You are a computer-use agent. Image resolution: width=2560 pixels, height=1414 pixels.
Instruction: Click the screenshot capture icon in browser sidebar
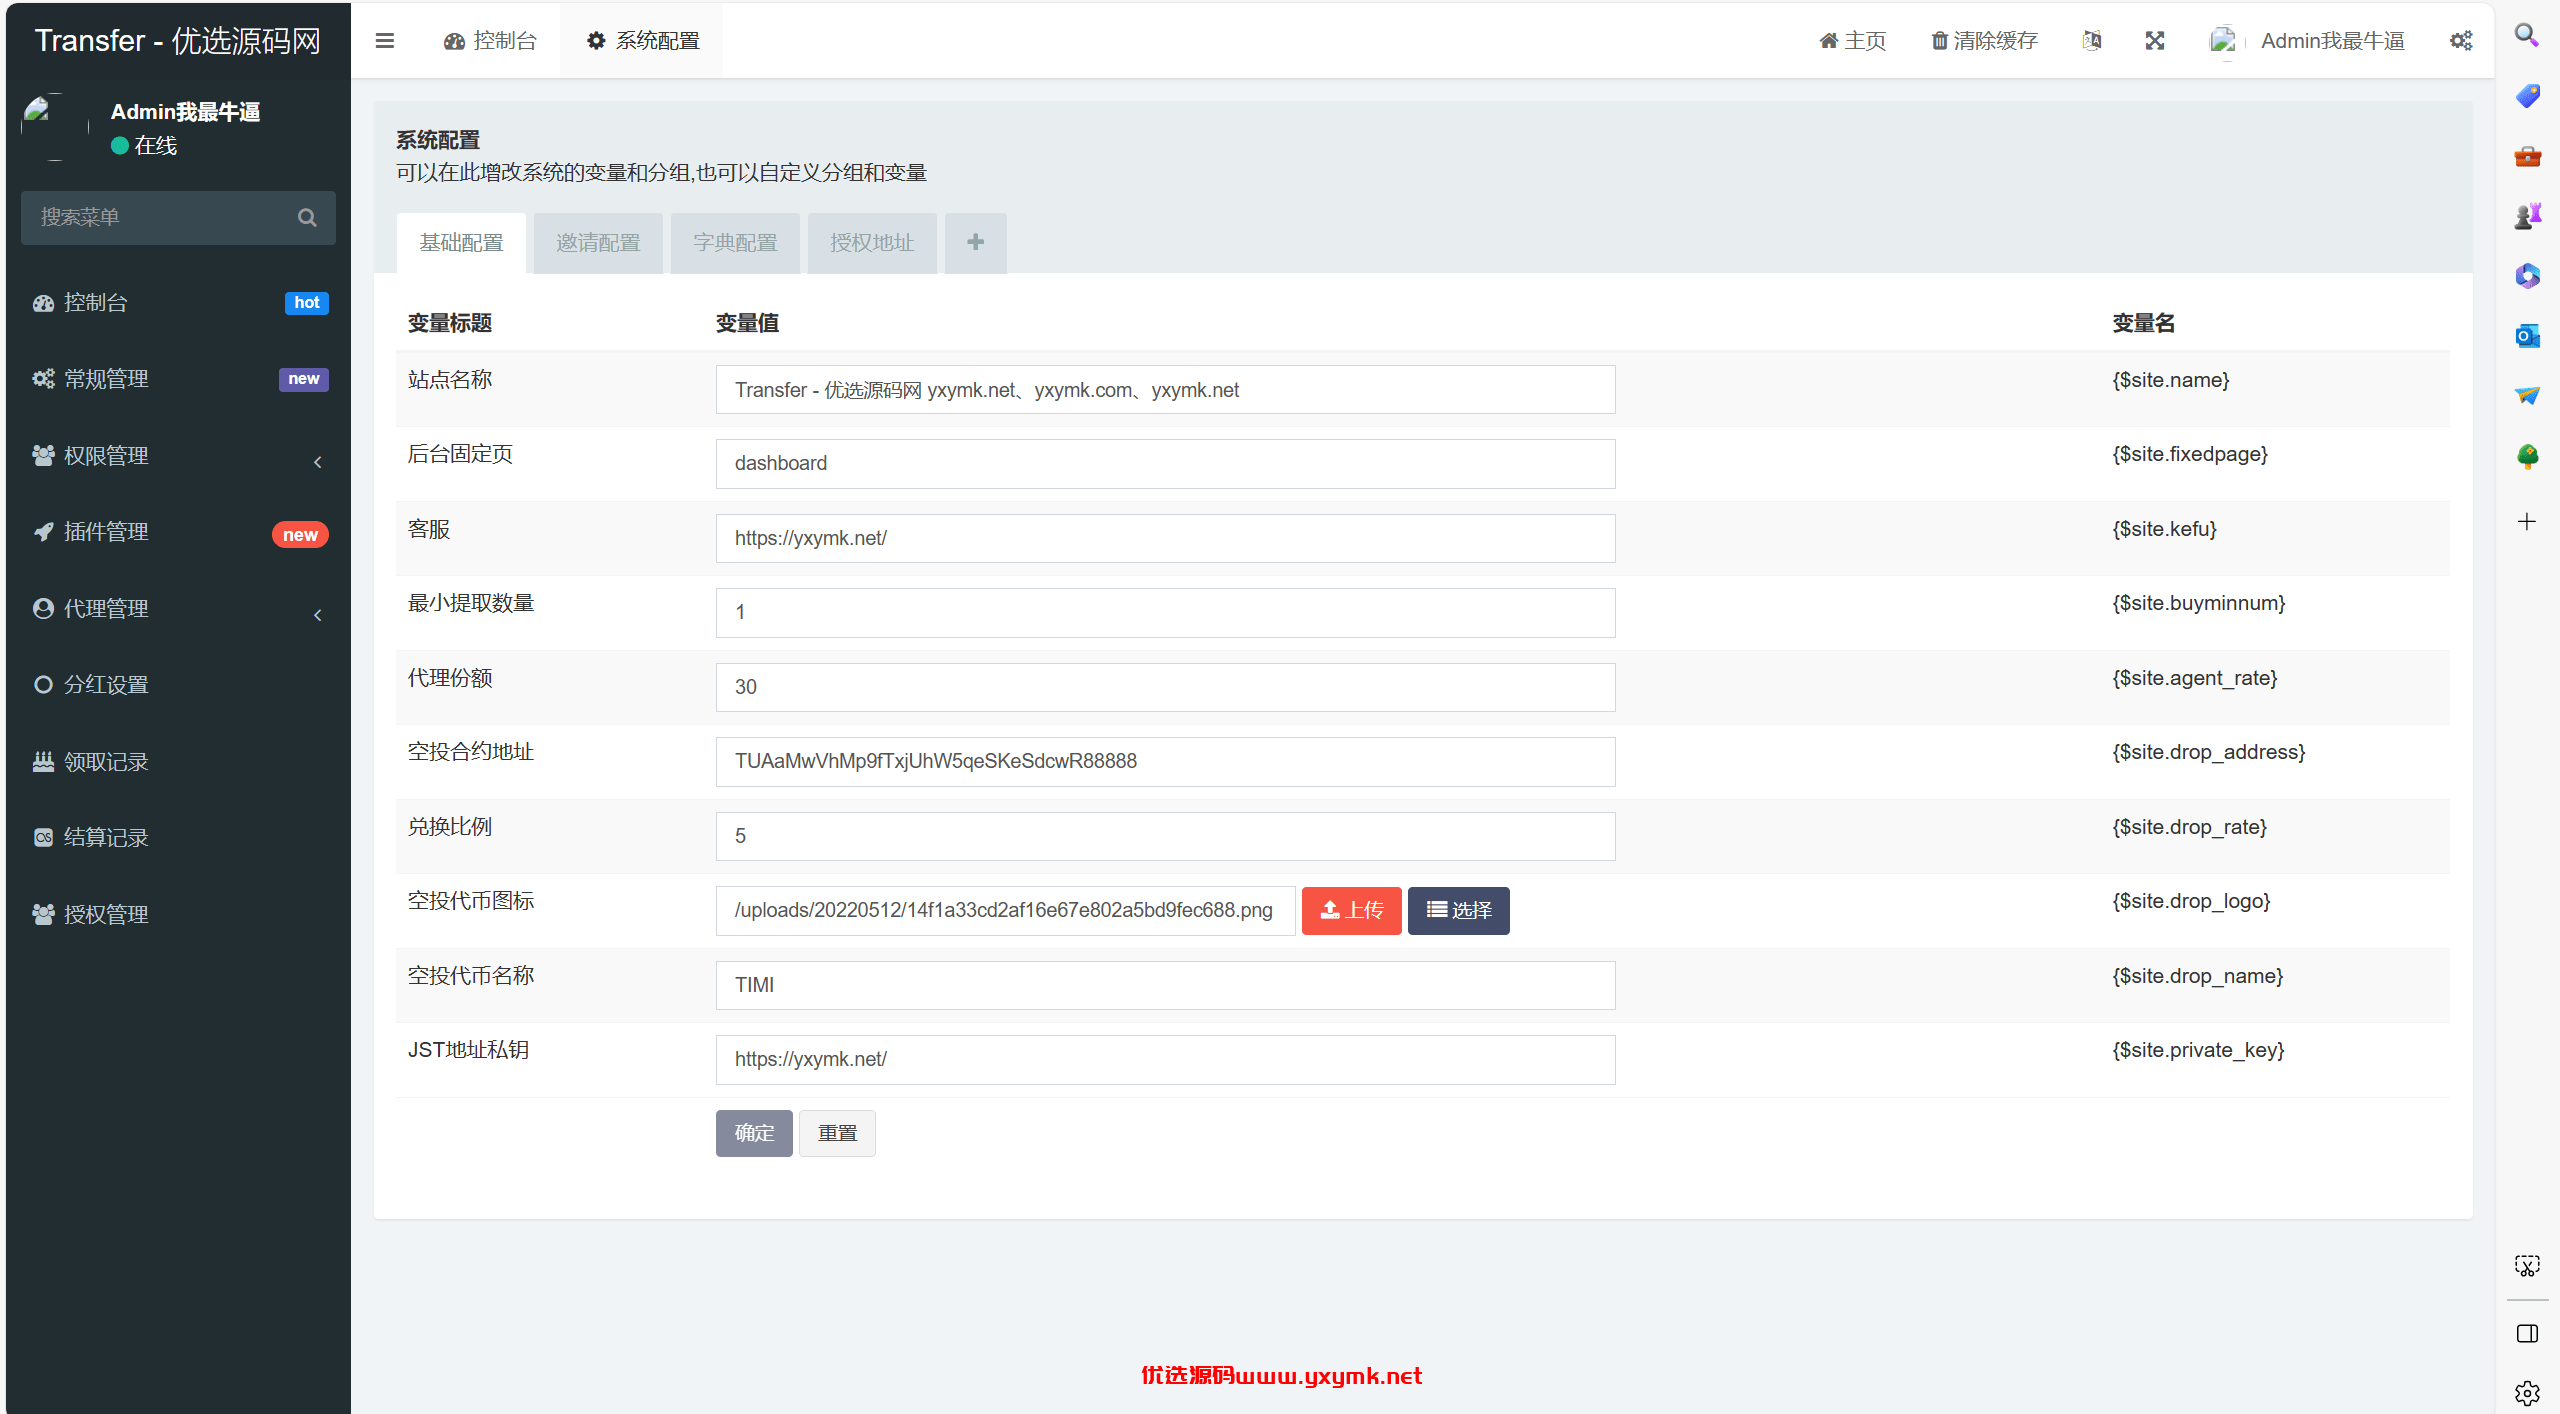click(2527, 1266)
